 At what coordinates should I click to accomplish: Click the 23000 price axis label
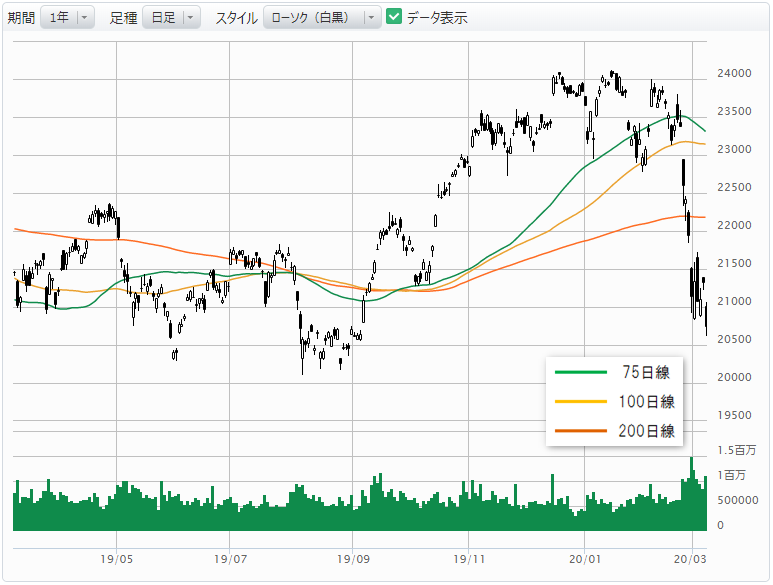tap(734, 149)
